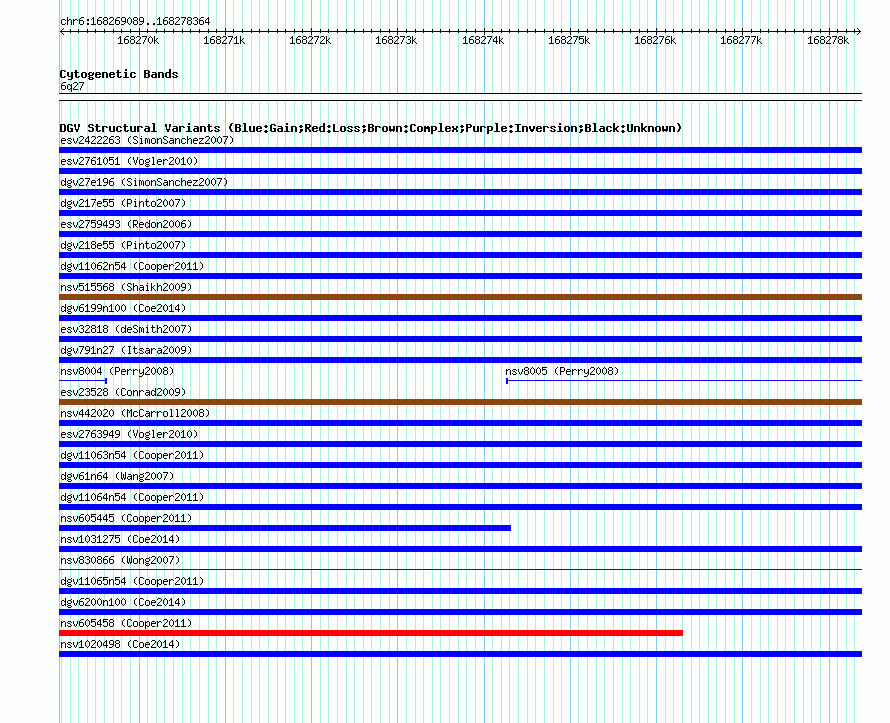Select the brown nsv515568 complex variant bar

tap(460, 297)
